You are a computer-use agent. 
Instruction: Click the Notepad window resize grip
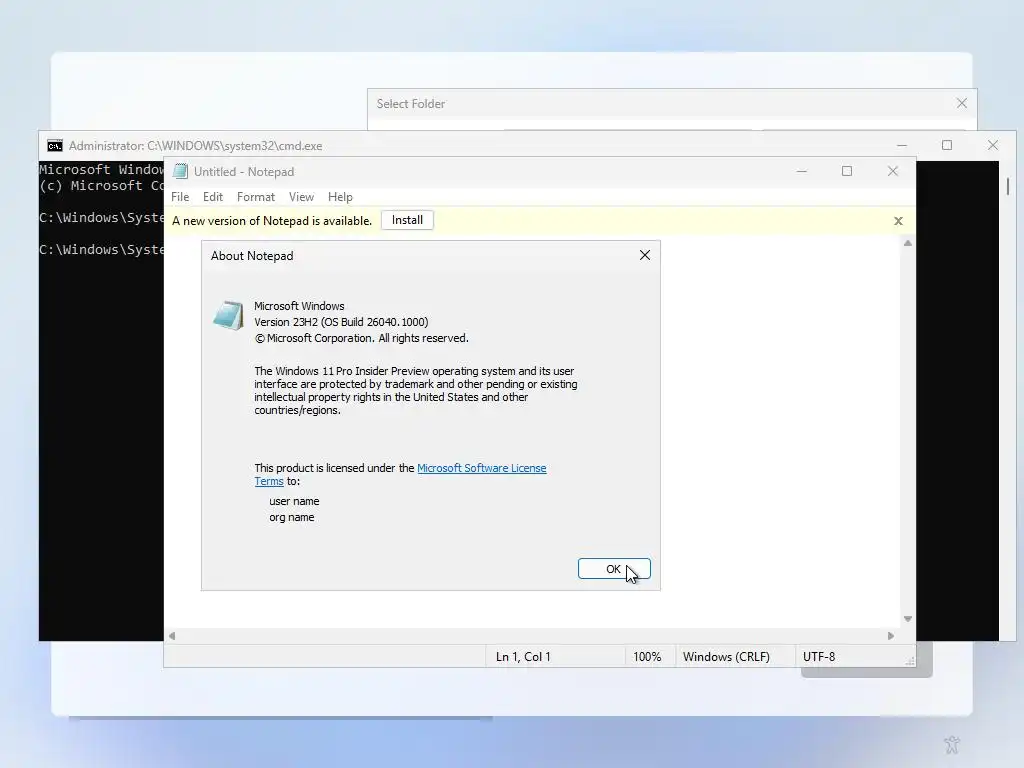click(910, 661)
